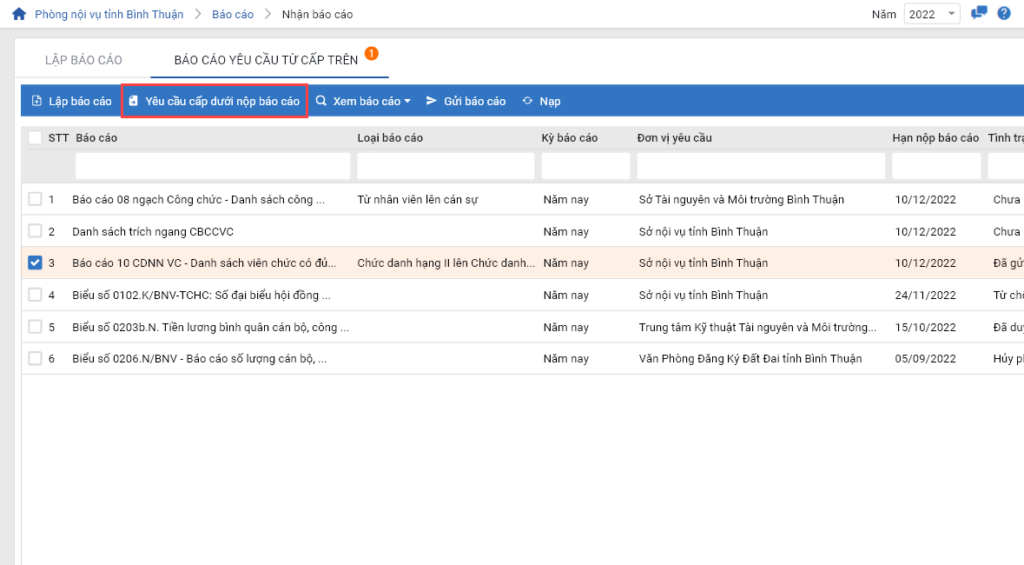
Task: Switch to the Lập báo cáo tab
Action: (x=84, y=60)
